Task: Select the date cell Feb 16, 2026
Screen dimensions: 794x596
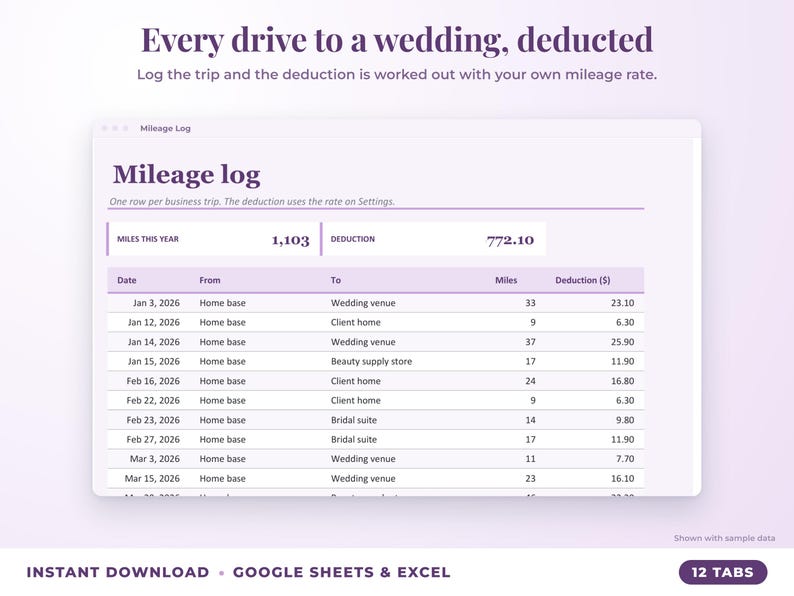Action: click(x=153, y=381)
